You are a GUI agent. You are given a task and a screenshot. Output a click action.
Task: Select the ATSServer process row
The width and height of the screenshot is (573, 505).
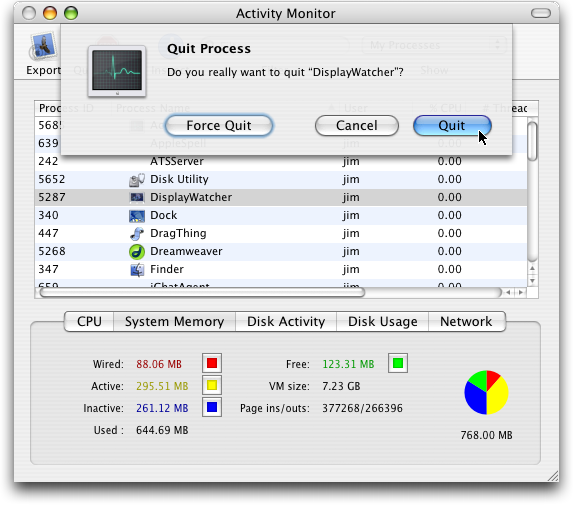(x=281, y=162)
